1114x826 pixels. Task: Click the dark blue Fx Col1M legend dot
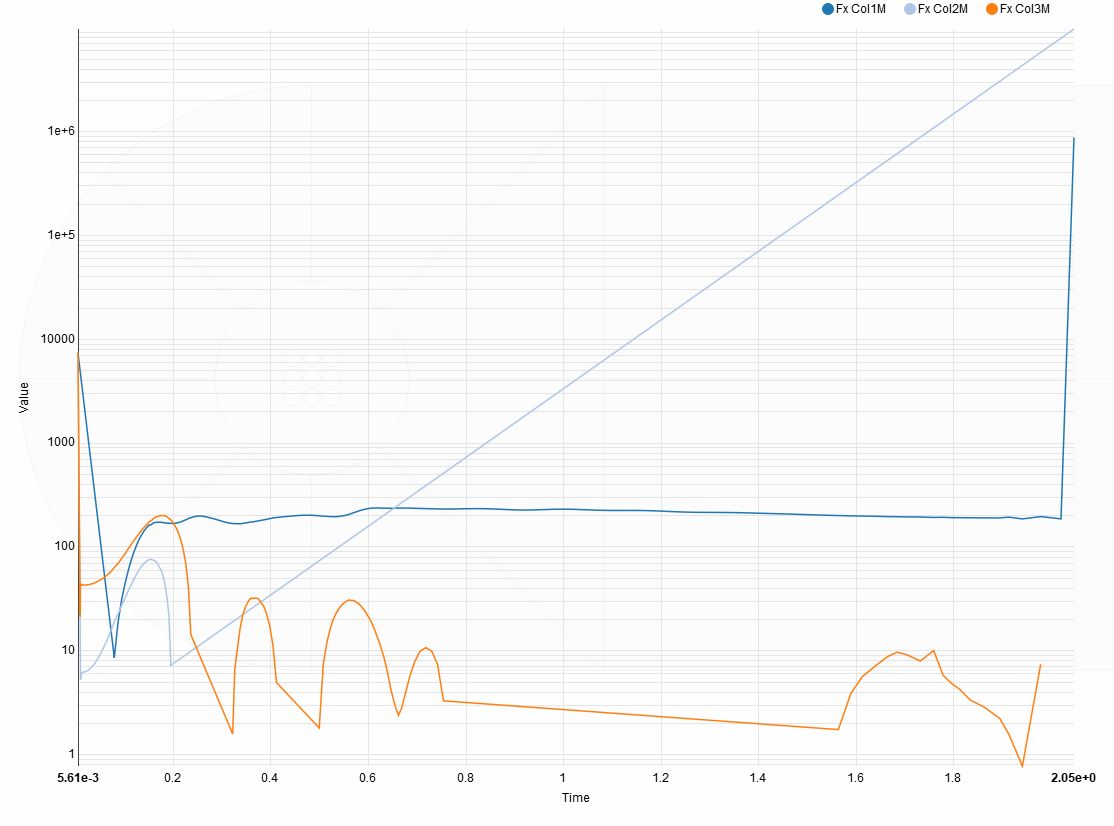[828, 9]
